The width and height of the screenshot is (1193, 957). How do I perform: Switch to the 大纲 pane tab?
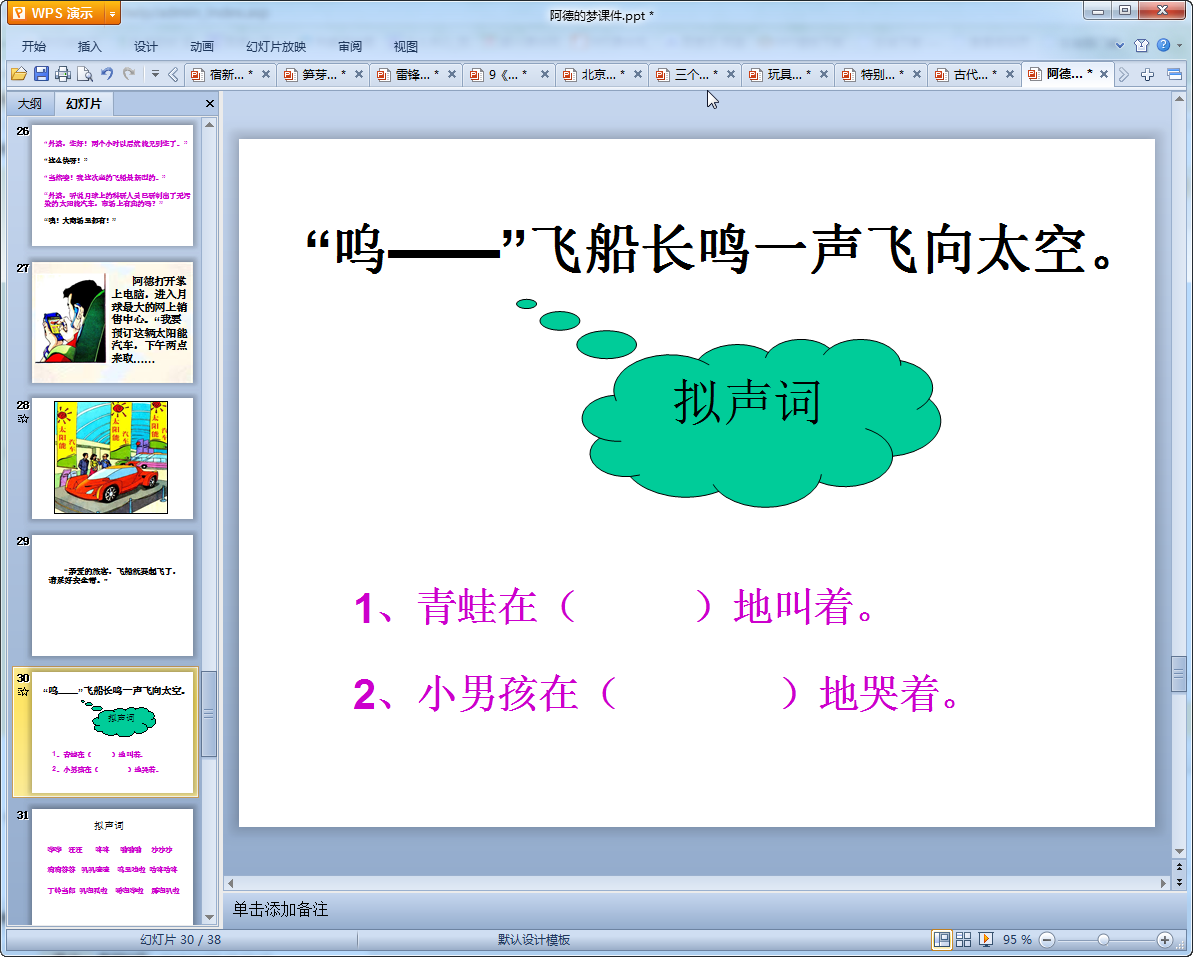coord(30,103)
